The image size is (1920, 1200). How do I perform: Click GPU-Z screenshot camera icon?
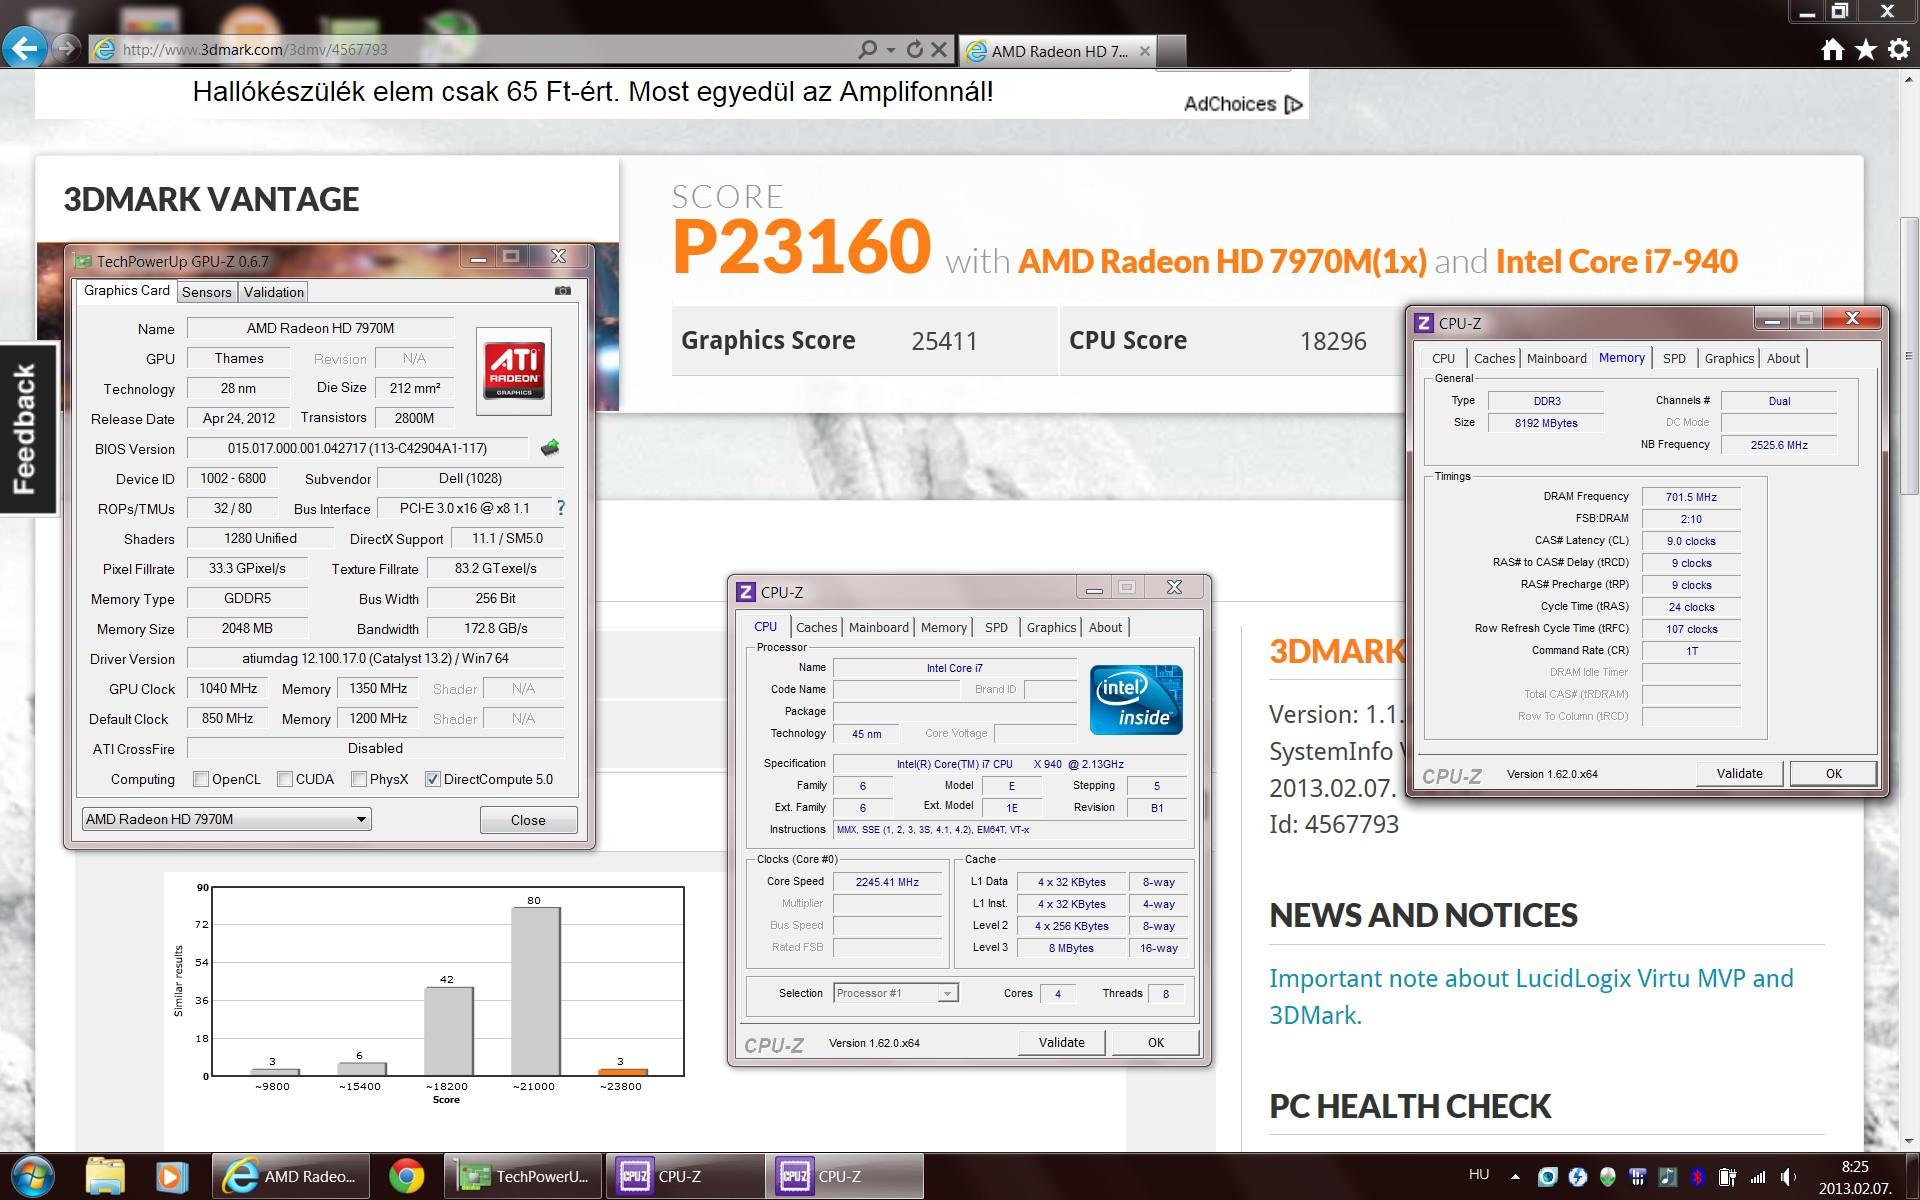tap(563, 291)
